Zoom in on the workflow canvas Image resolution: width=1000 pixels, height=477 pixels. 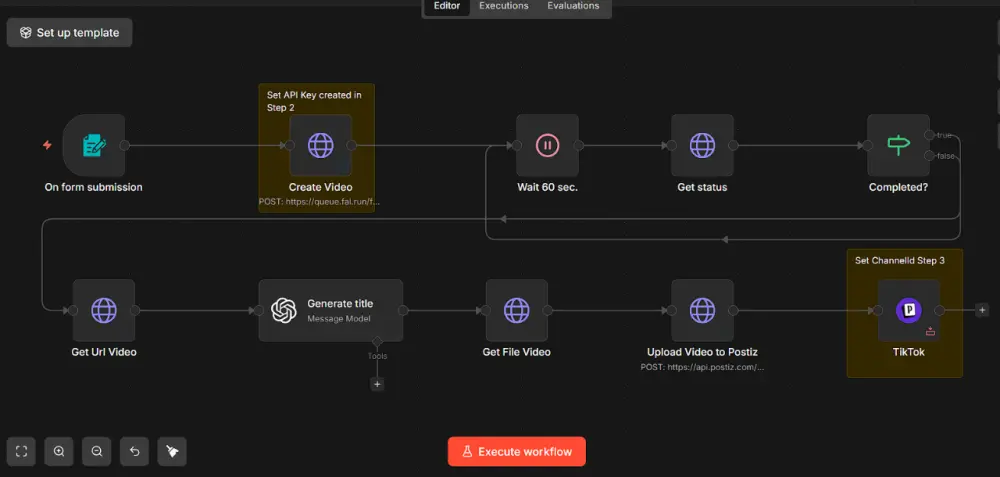coord(60,452)
